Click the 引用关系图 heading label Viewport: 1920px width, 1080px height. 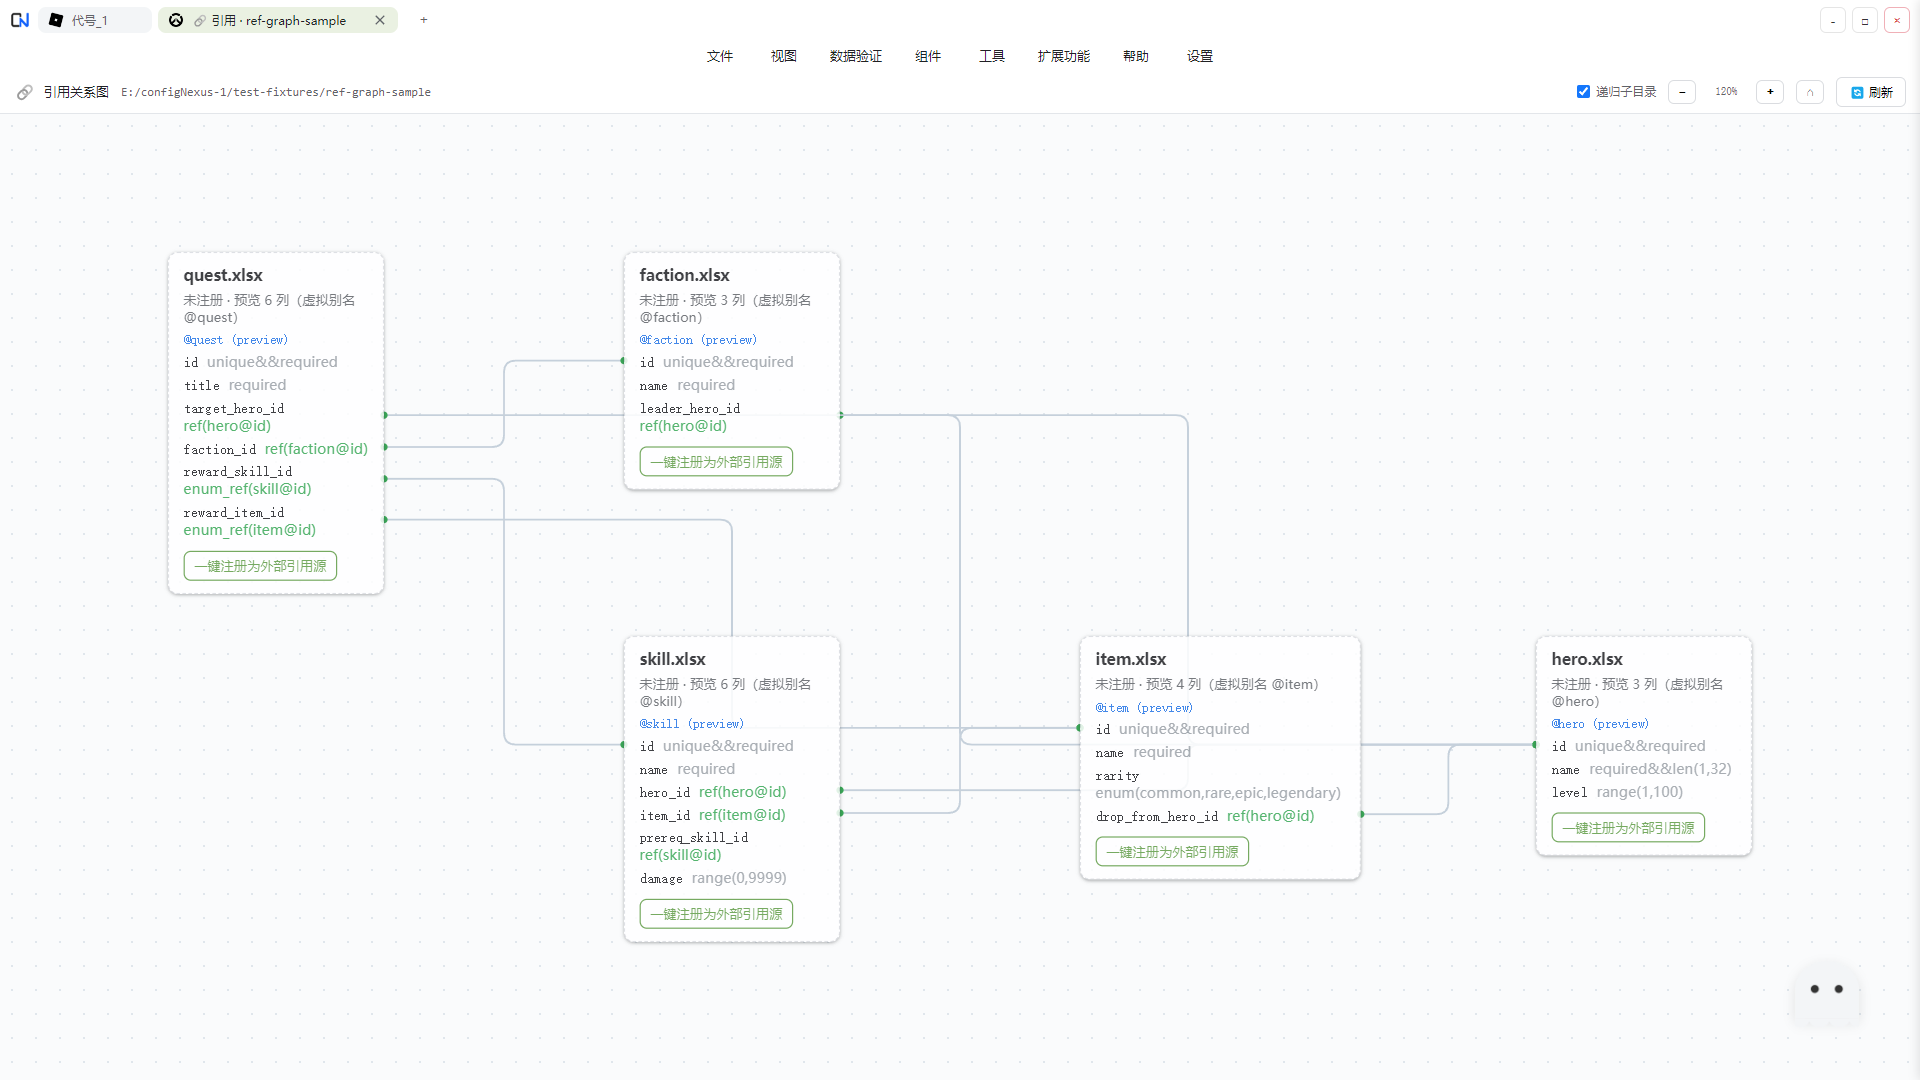click(76, 92)
